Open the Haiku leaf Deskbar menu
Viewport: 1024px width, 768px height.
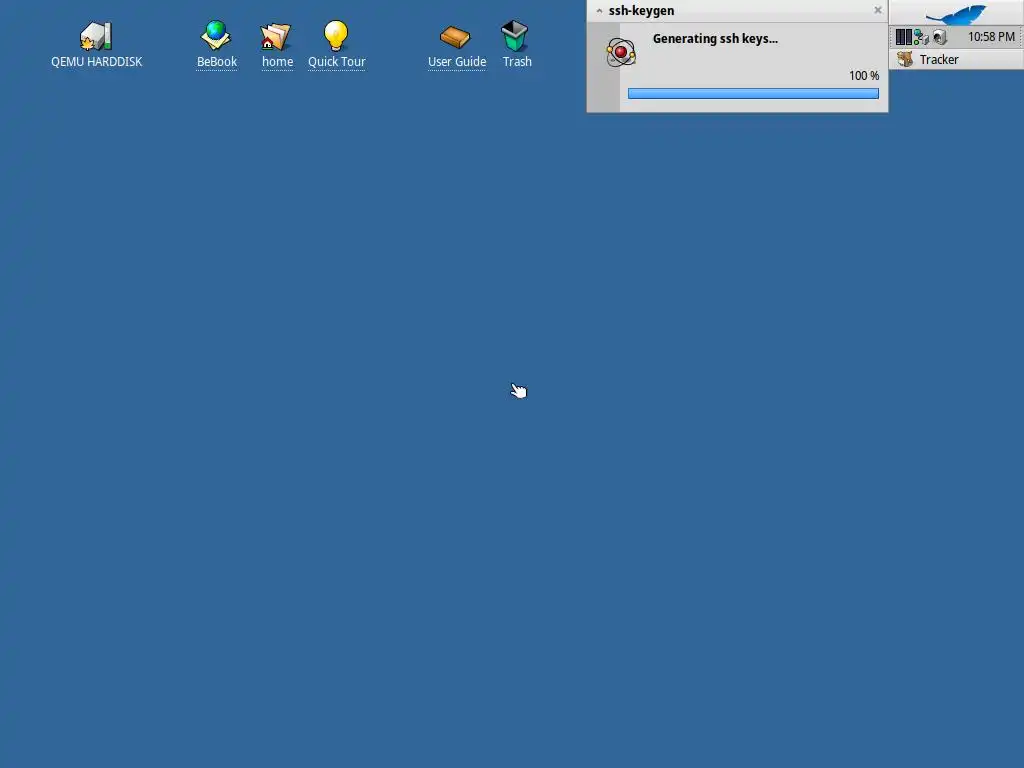point(956,13)
